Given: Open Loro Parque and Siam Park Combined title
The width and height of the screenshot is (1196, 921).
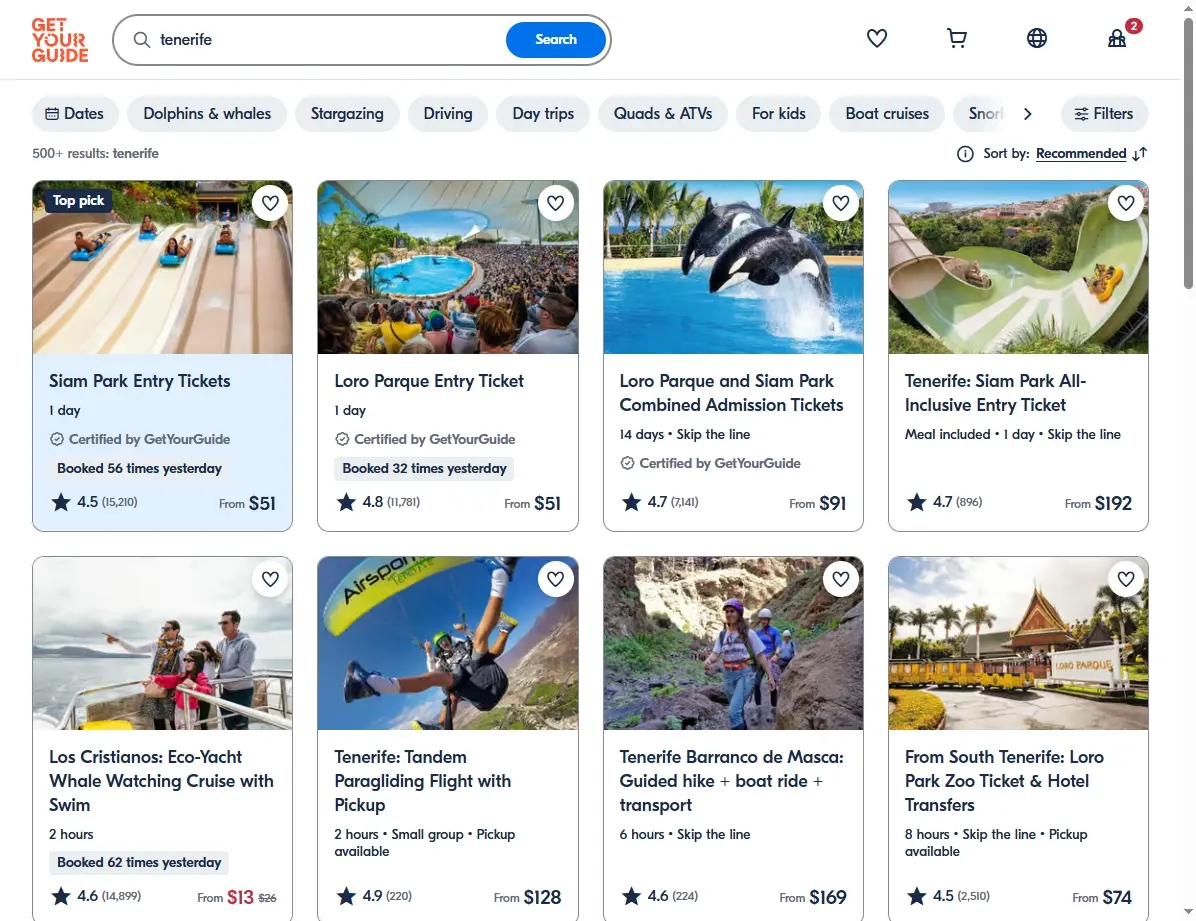Looking at the screenshot, I should click(731, 393).
